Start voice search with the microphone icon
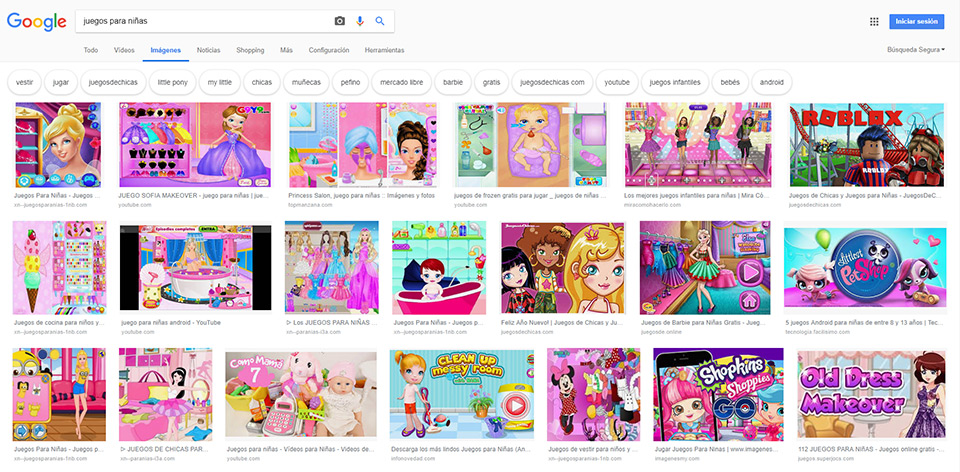The height and width of the screenshot is (472, 960). coord(359,21)
